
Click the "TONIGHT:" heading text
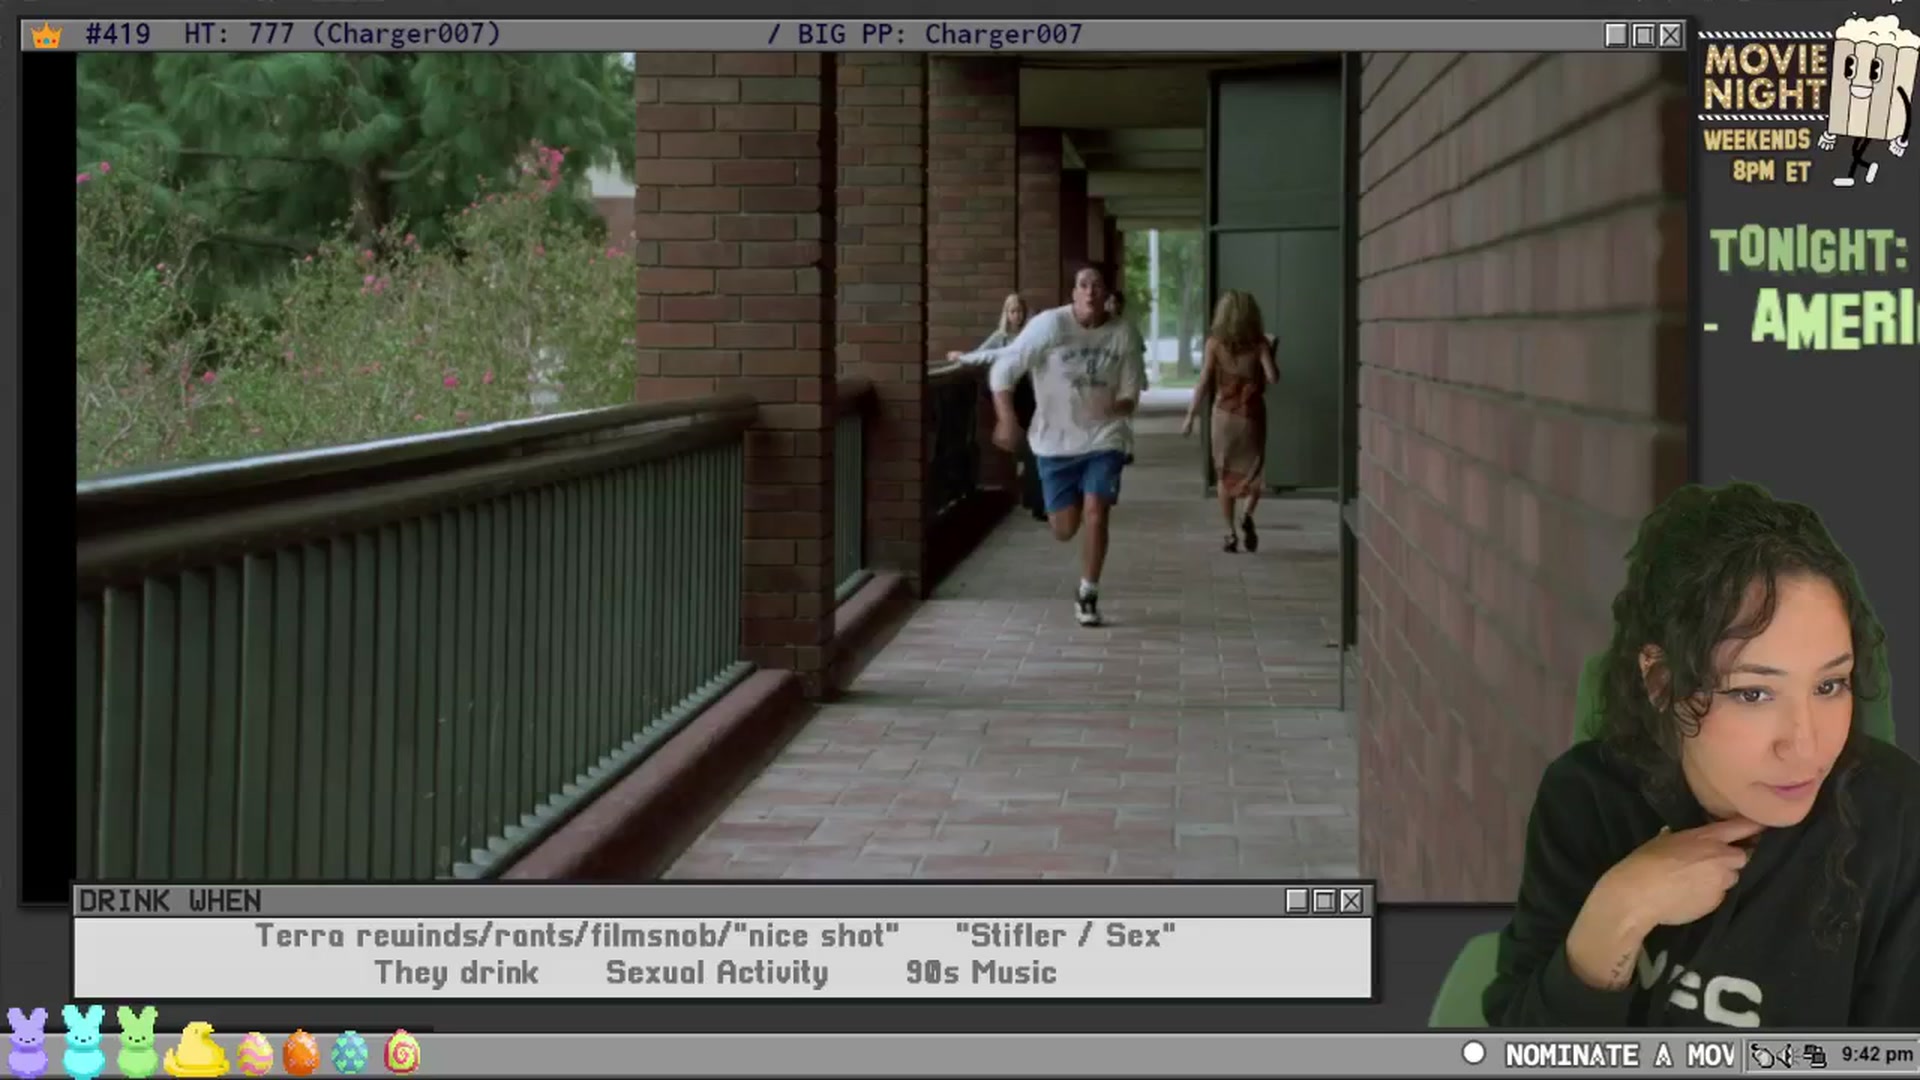pyautogui.click(x=1809, y=250)
